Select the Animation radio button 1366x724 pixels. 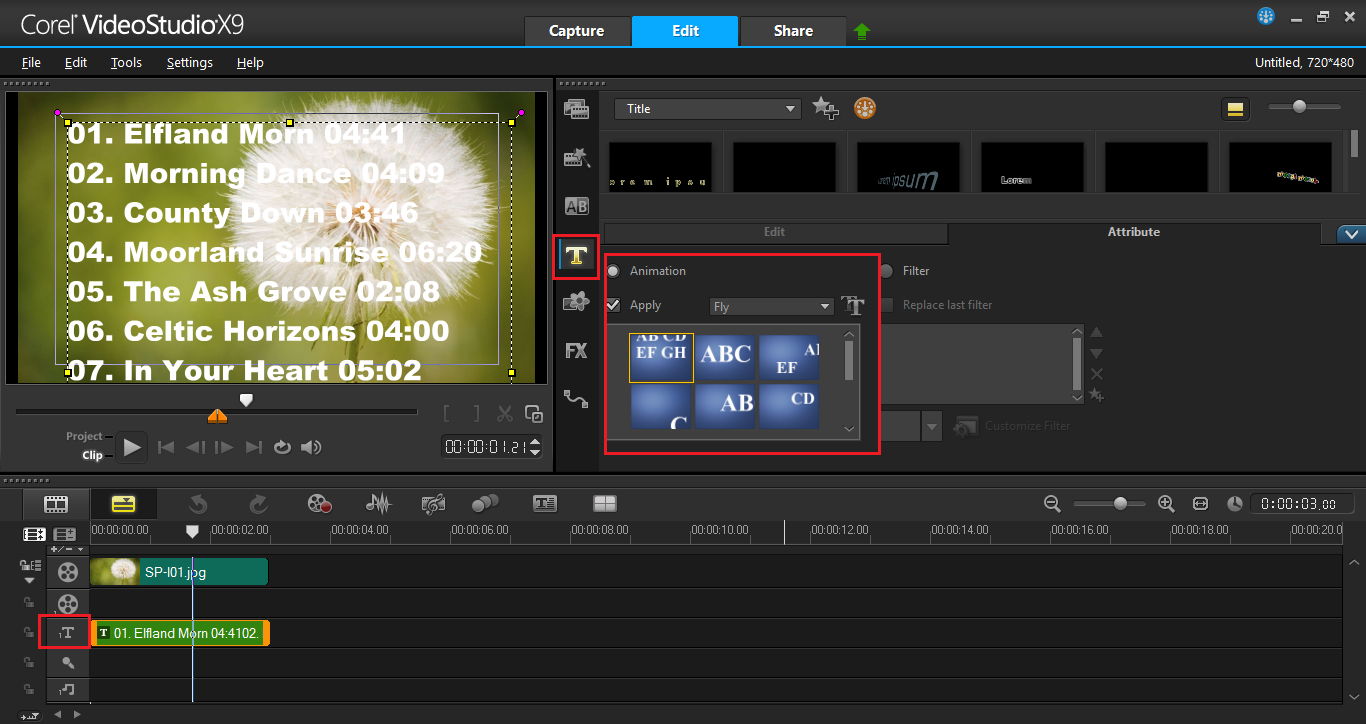click(613, 271)
